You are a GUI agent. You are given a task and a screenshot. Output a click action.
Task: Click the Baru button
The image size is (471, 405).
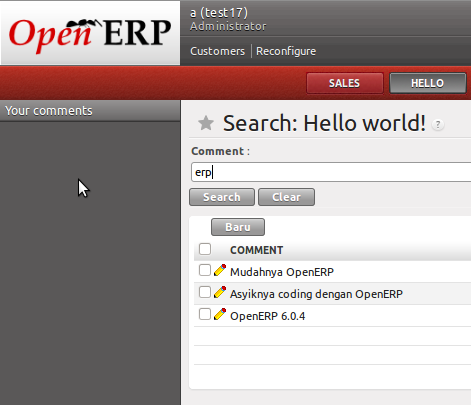pyautogui.click(x=238, y=227)
